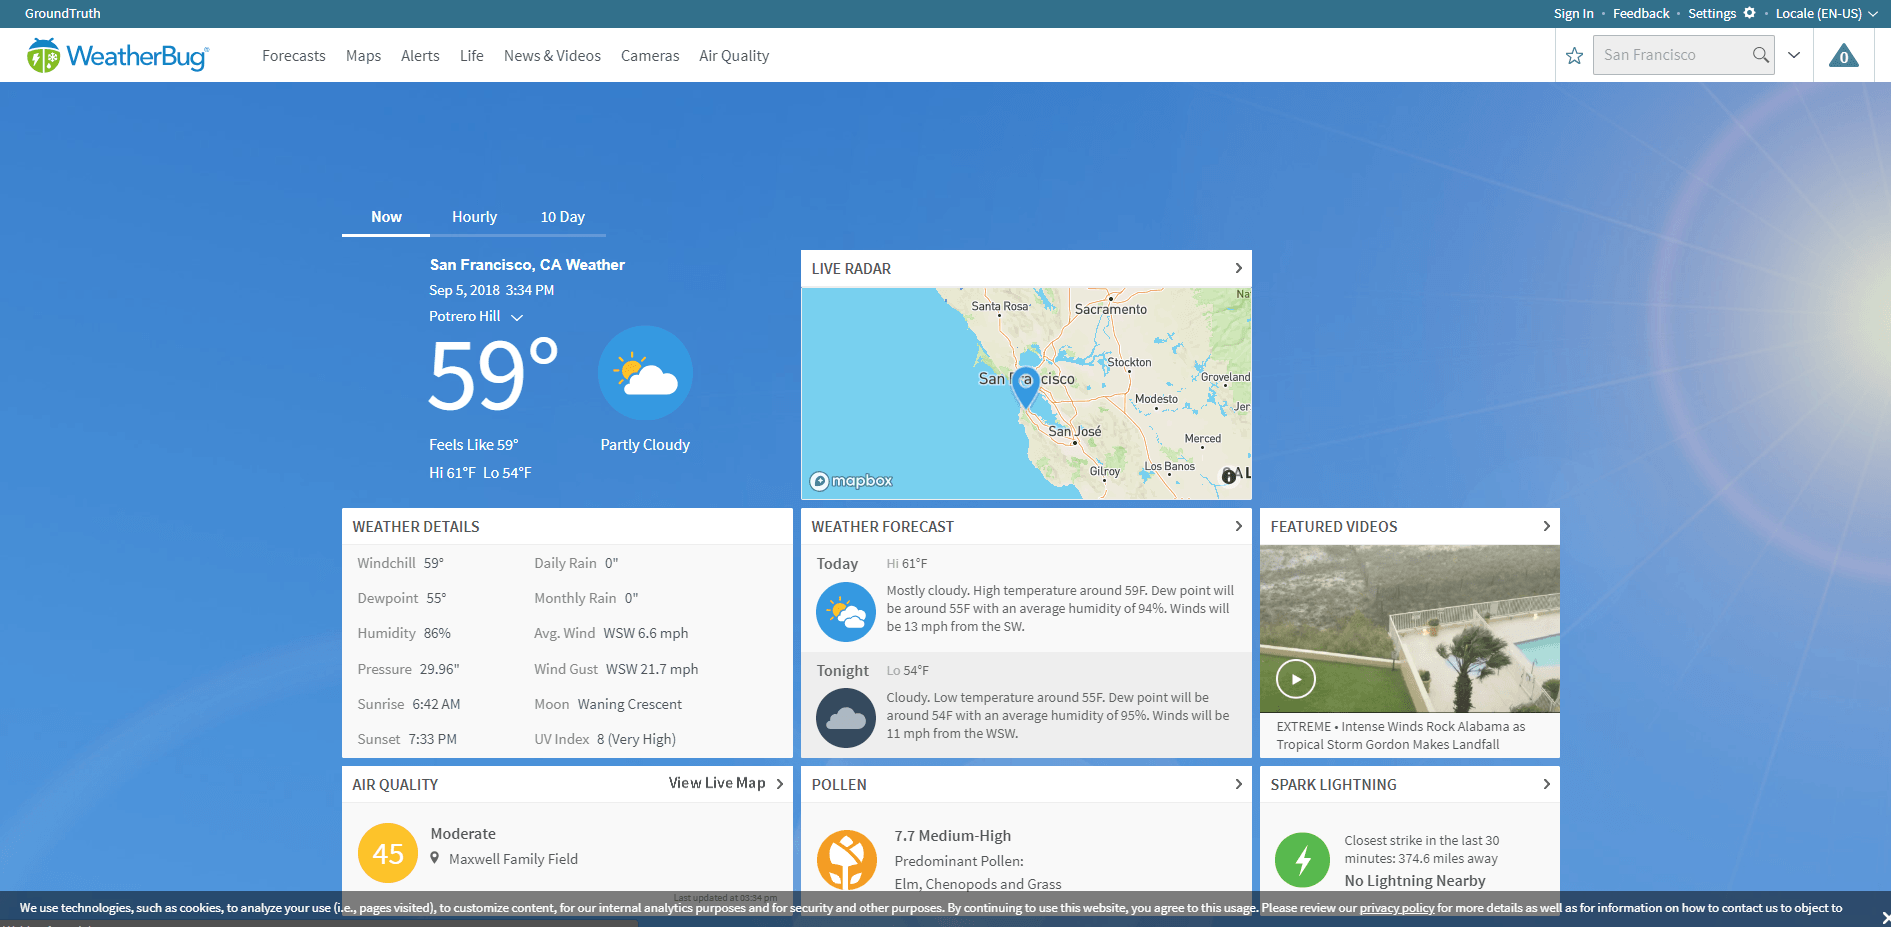Click the search magnifier icon
Screen dimensions: 1891x927
tap(1760, 55)
